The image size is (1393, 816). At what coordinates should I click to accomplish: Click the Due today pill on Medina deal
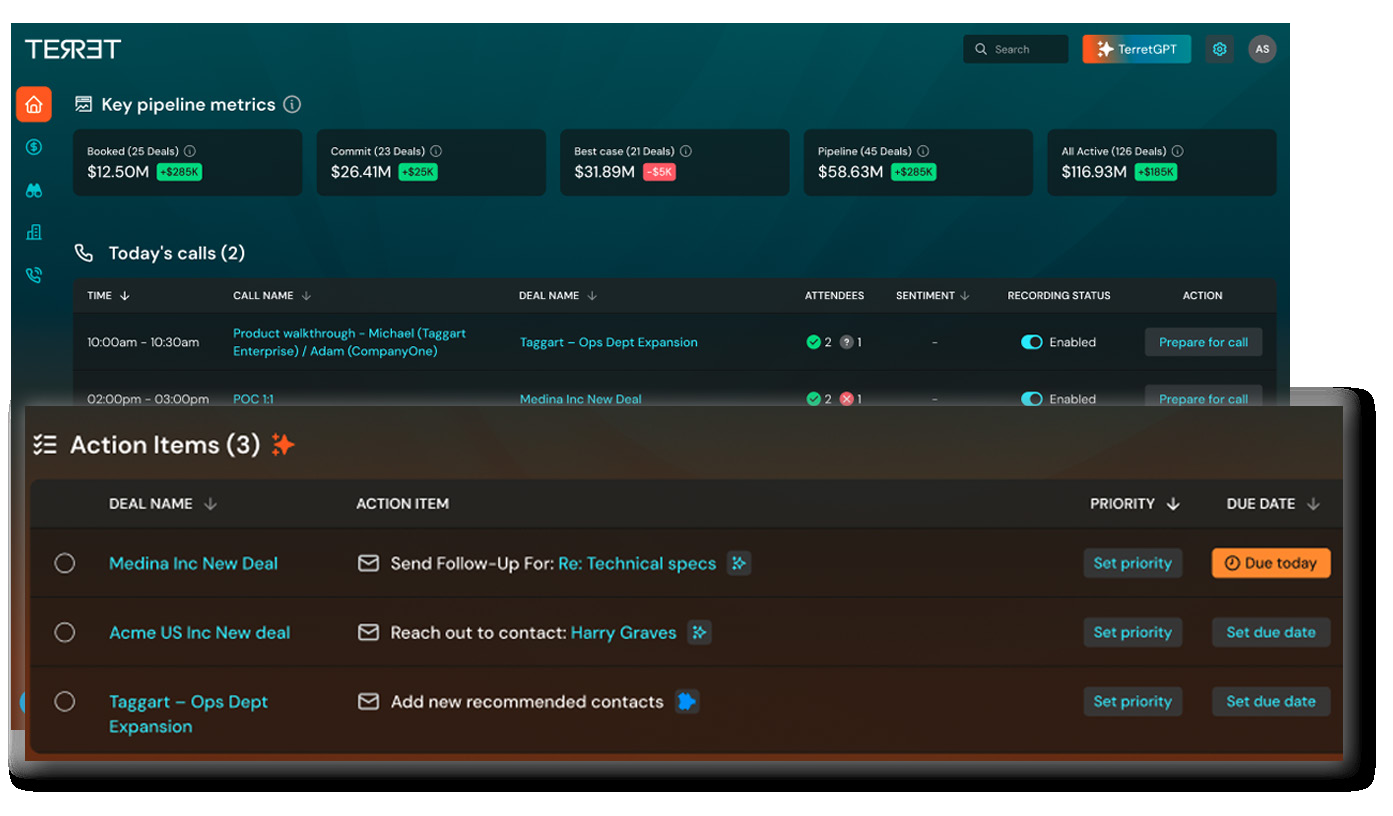(1271, 563)
